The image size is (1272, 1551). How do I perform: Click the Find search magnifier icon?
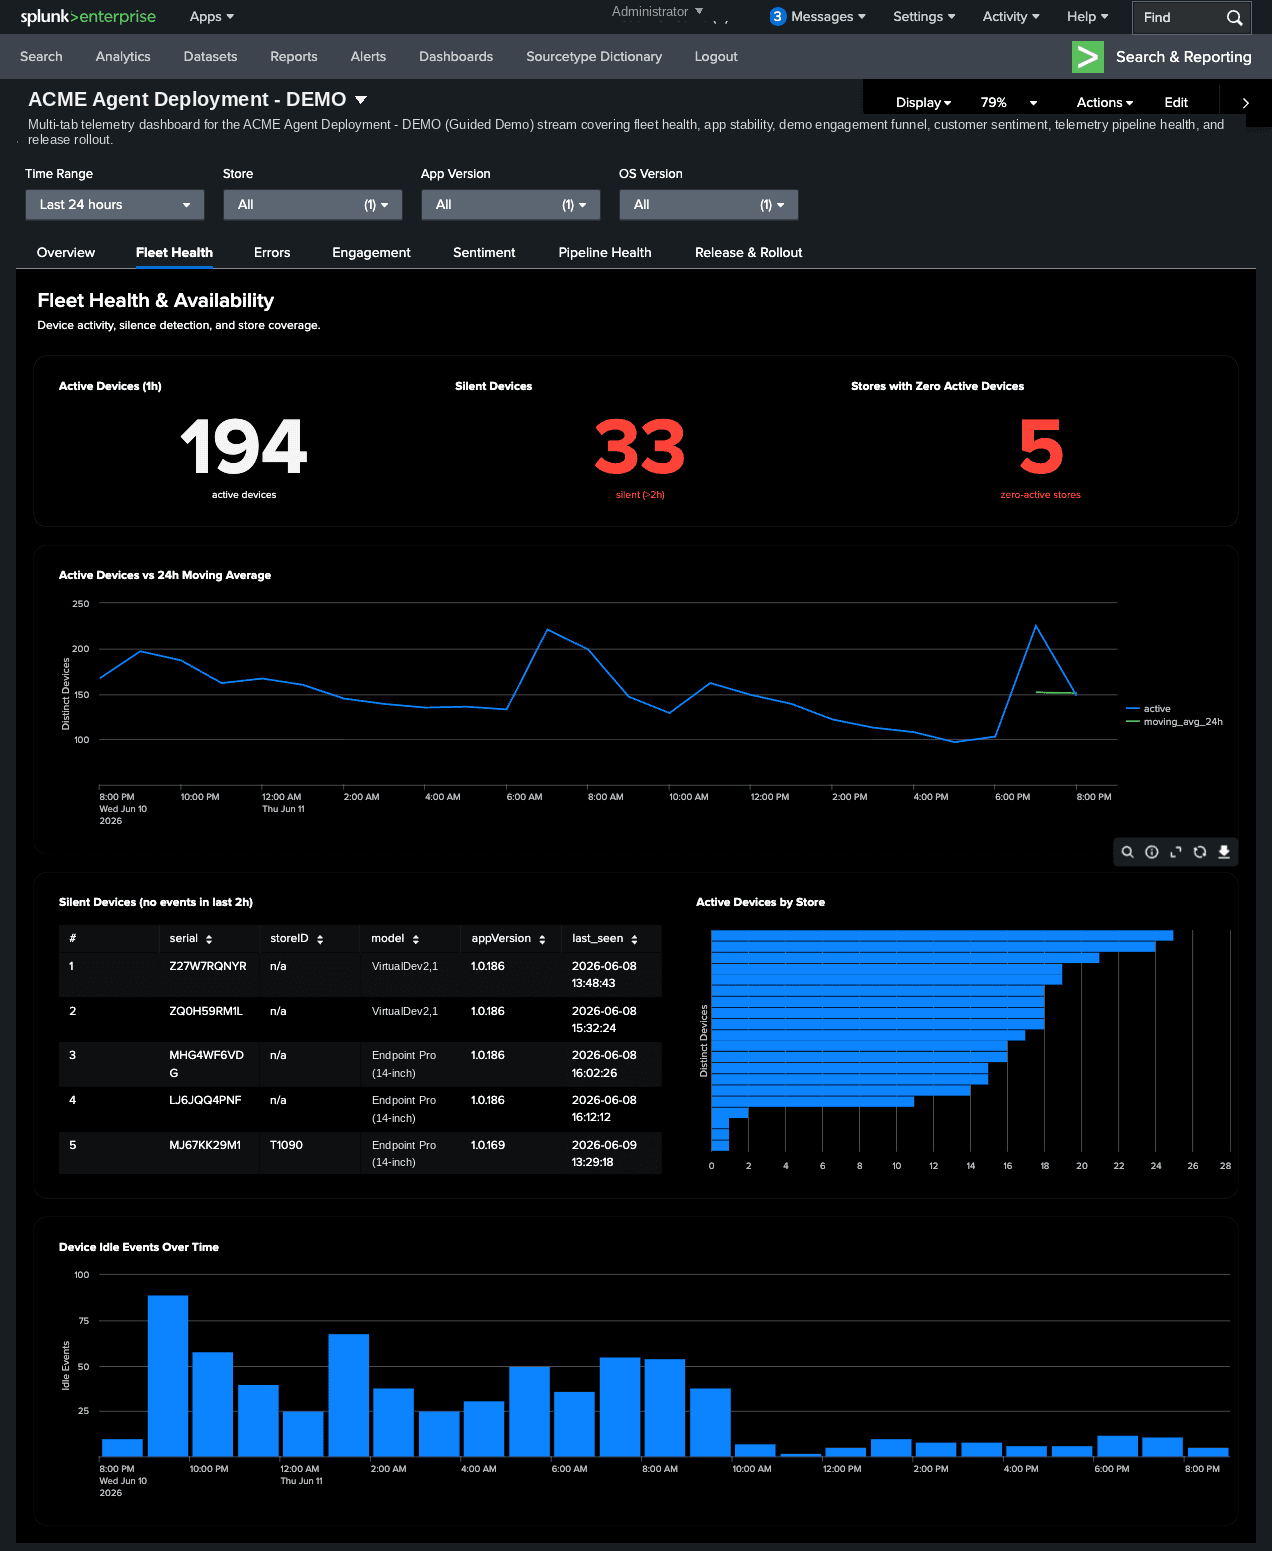click(1234, 17)
